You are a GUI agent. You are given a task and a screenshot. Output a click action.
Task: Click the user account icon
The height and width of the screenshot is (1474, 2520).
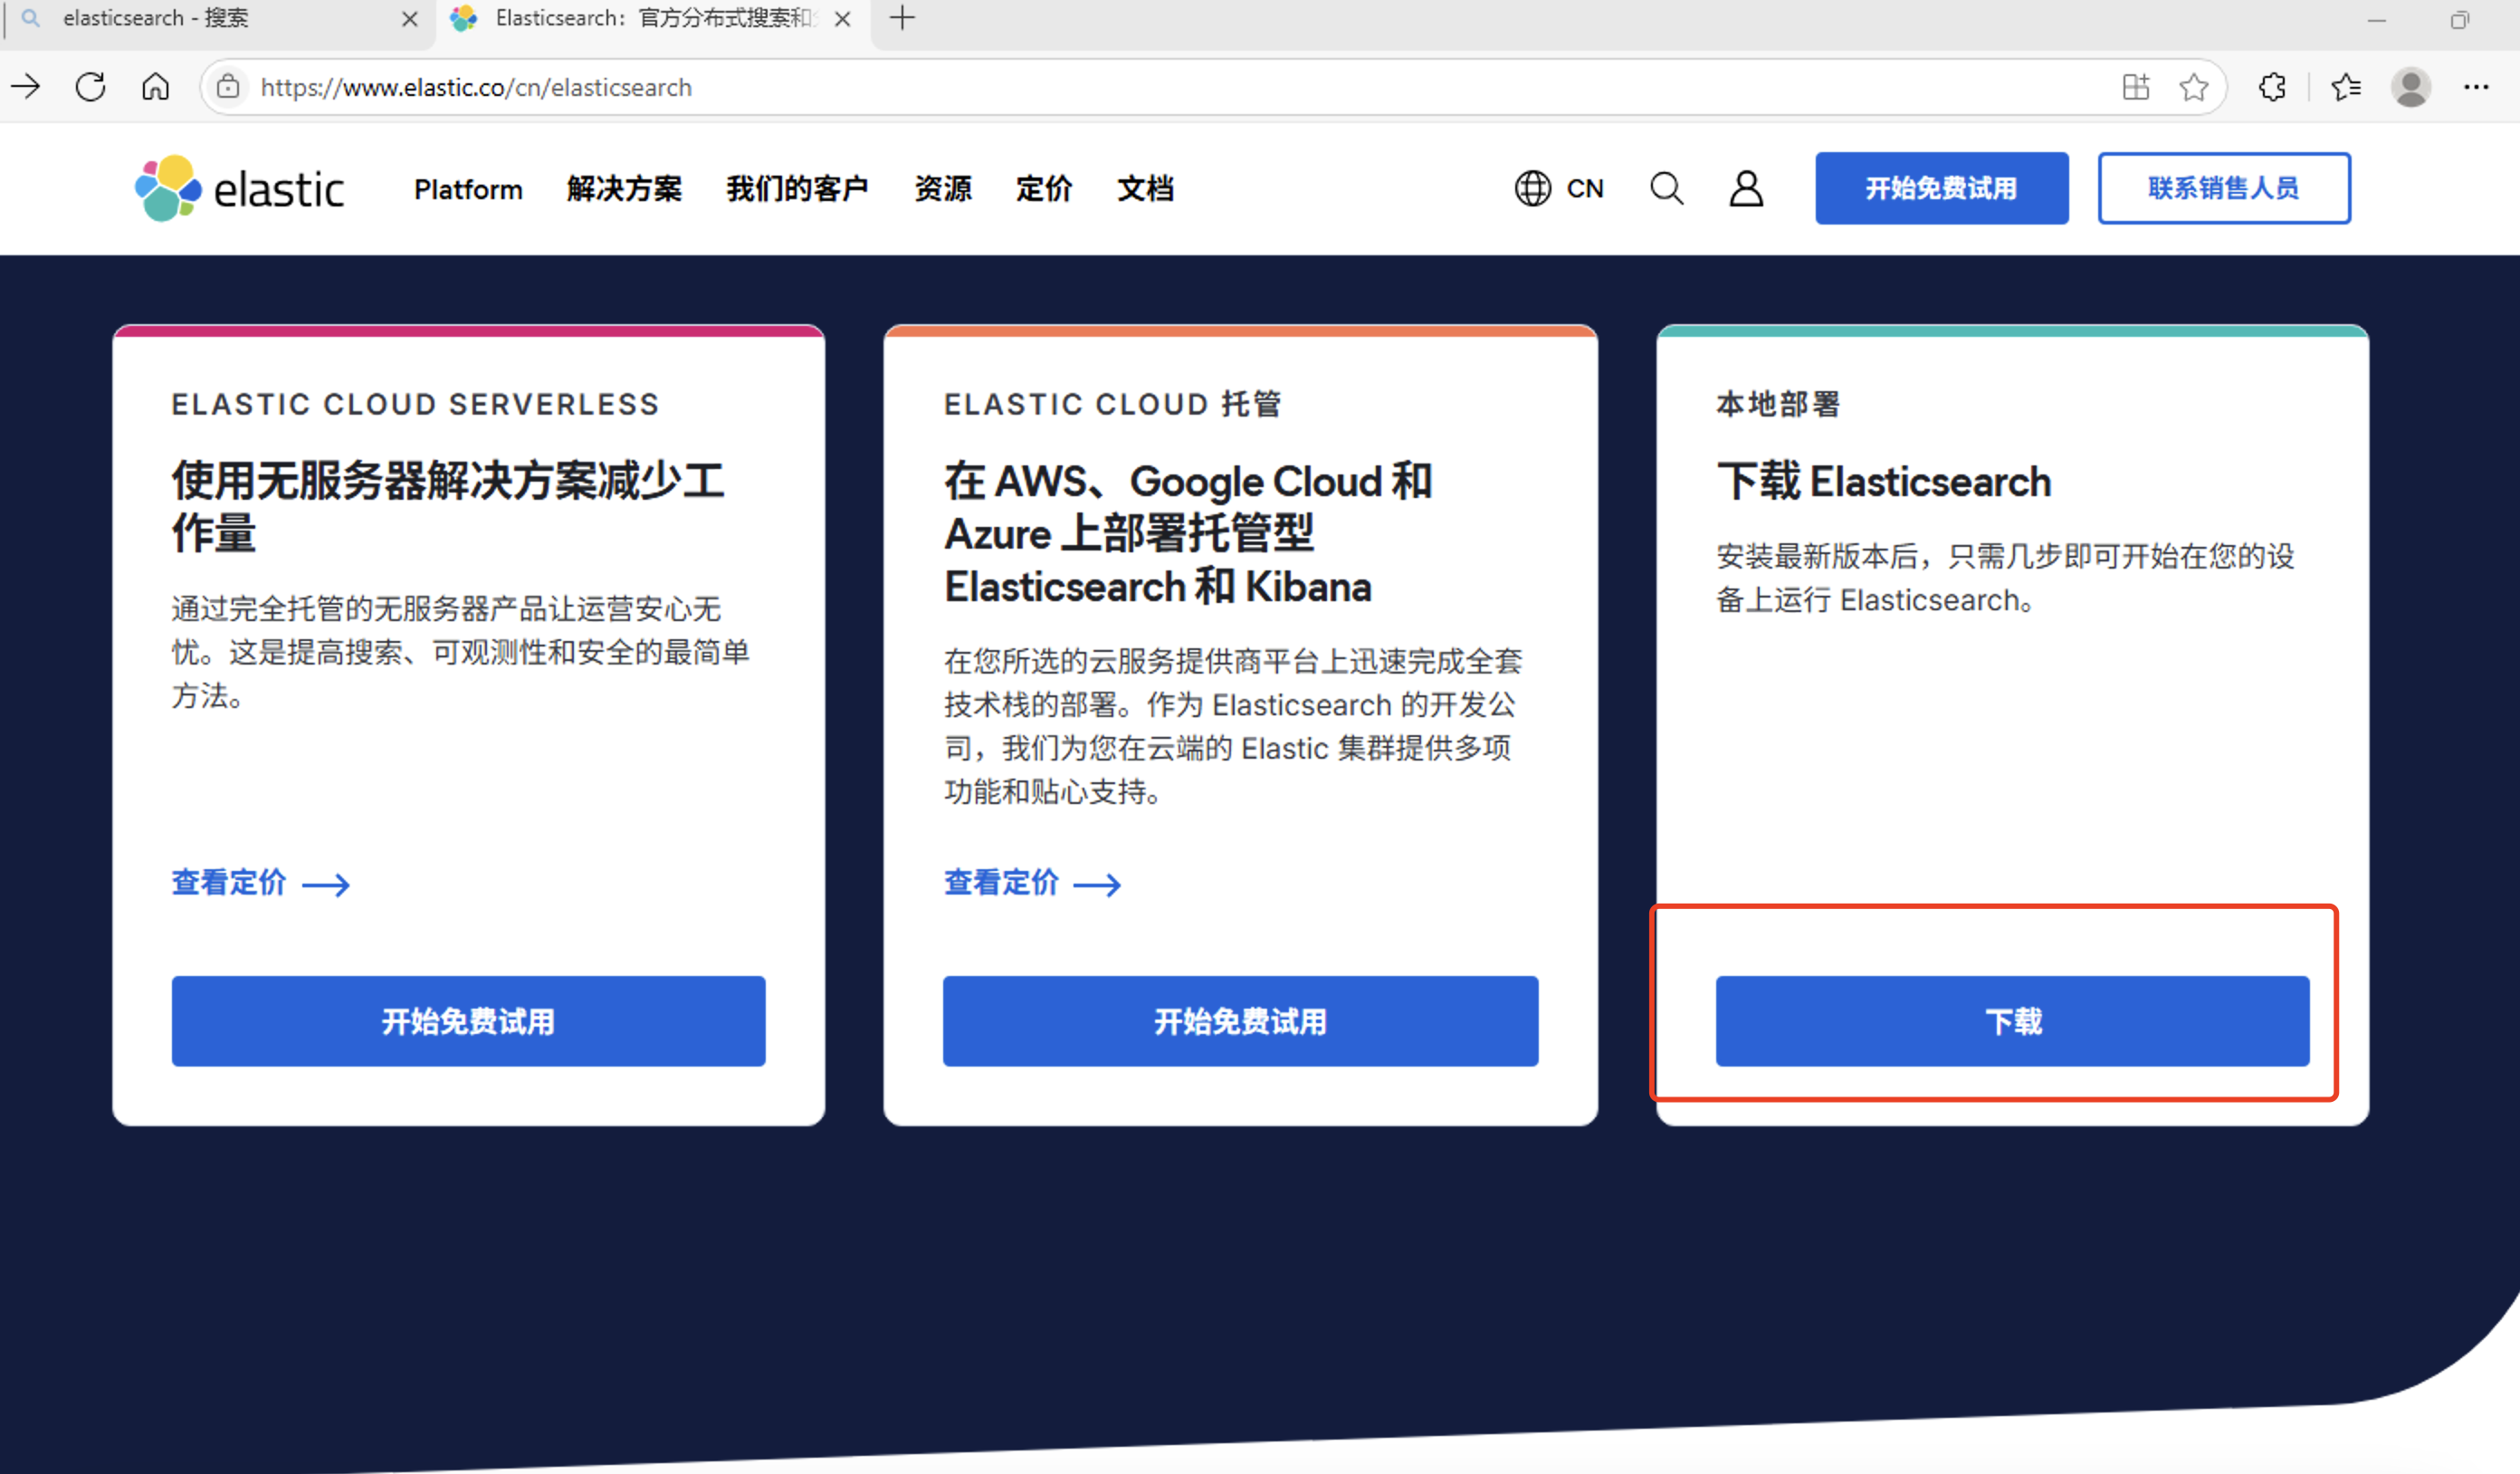click(x=1746, y=188)
